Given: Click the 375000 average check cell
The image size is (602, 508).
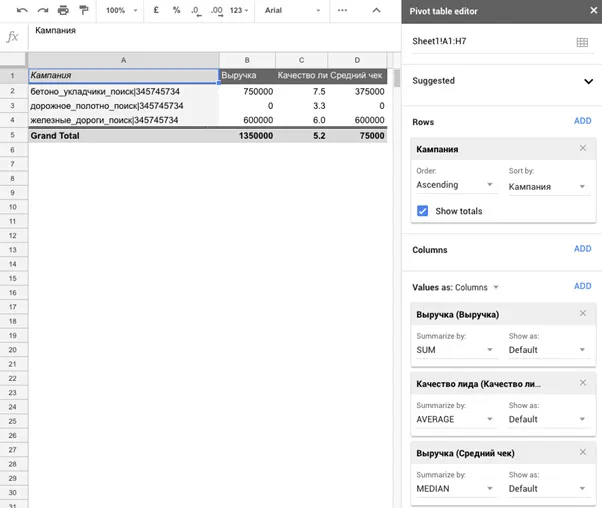Looking at the screenshot, I should (x=357, y=91).
